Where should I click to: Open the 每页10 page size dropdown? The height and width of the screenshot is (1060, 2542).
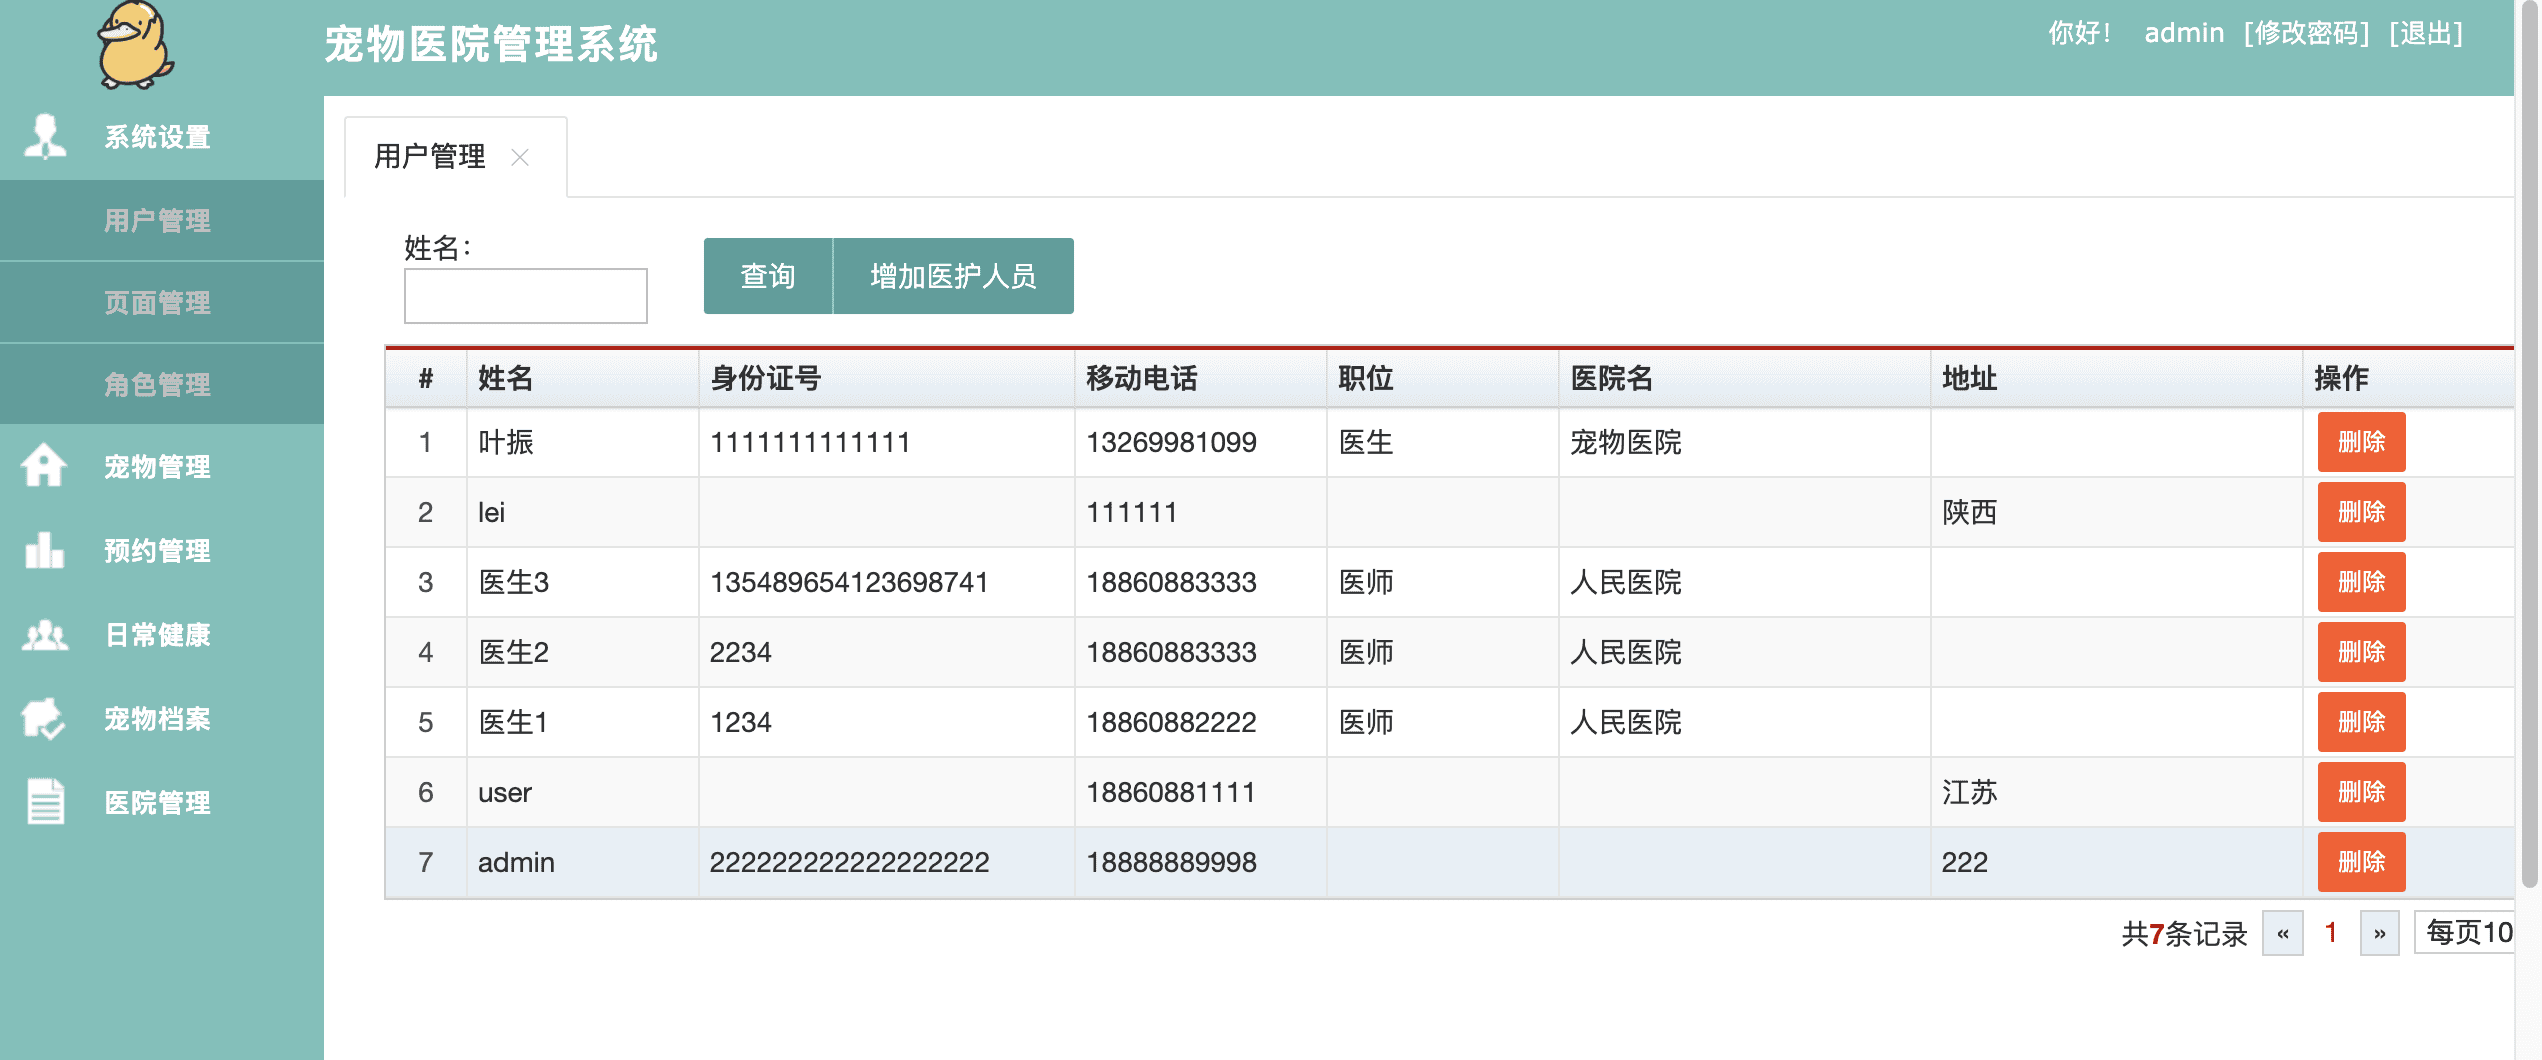click(x=2465, y=932)
